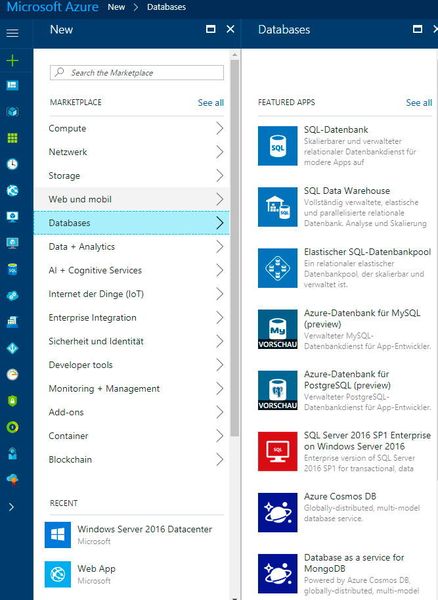Select Sicherheit und Identität category

(x=132, y=341)
